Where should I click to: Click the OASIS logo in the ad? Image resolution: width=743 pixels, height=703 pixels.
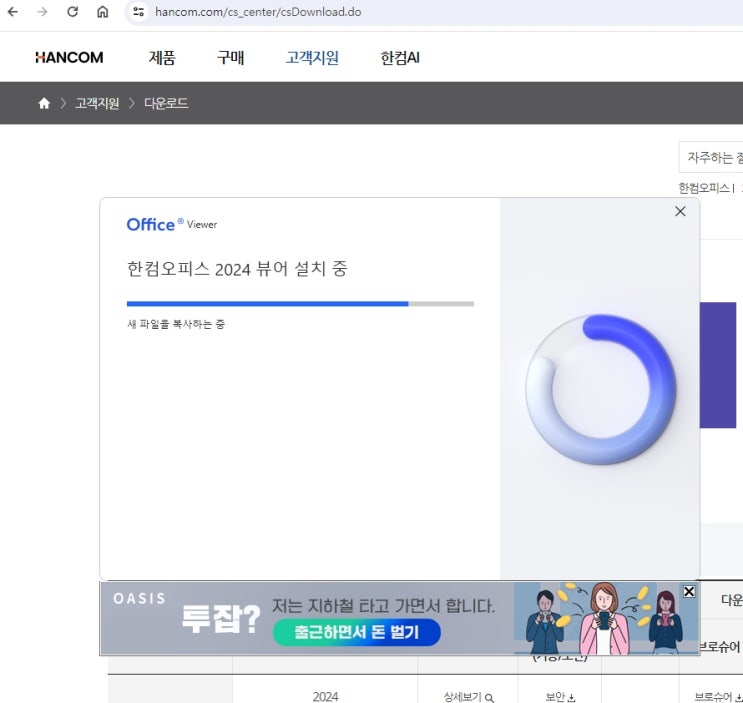(x=139, y=599)
